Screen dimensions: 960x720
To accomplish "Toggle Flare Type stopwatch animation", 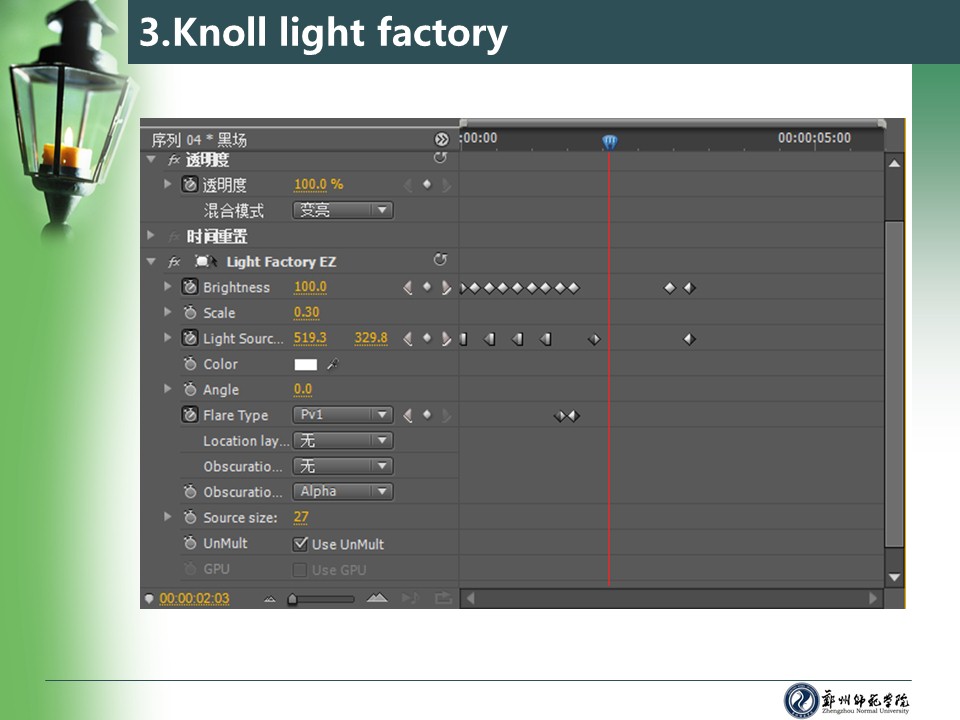I will 190,415.
